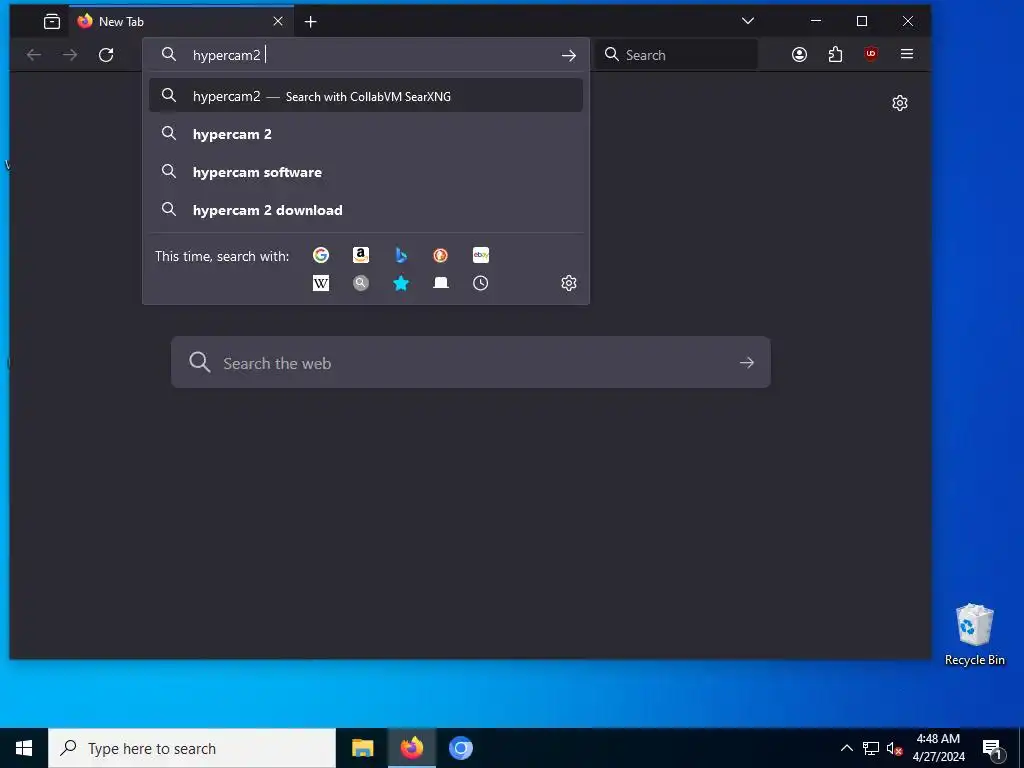Open a new tab with the plus button
The image size is (1024, 768).
click(x=311, y=22)
